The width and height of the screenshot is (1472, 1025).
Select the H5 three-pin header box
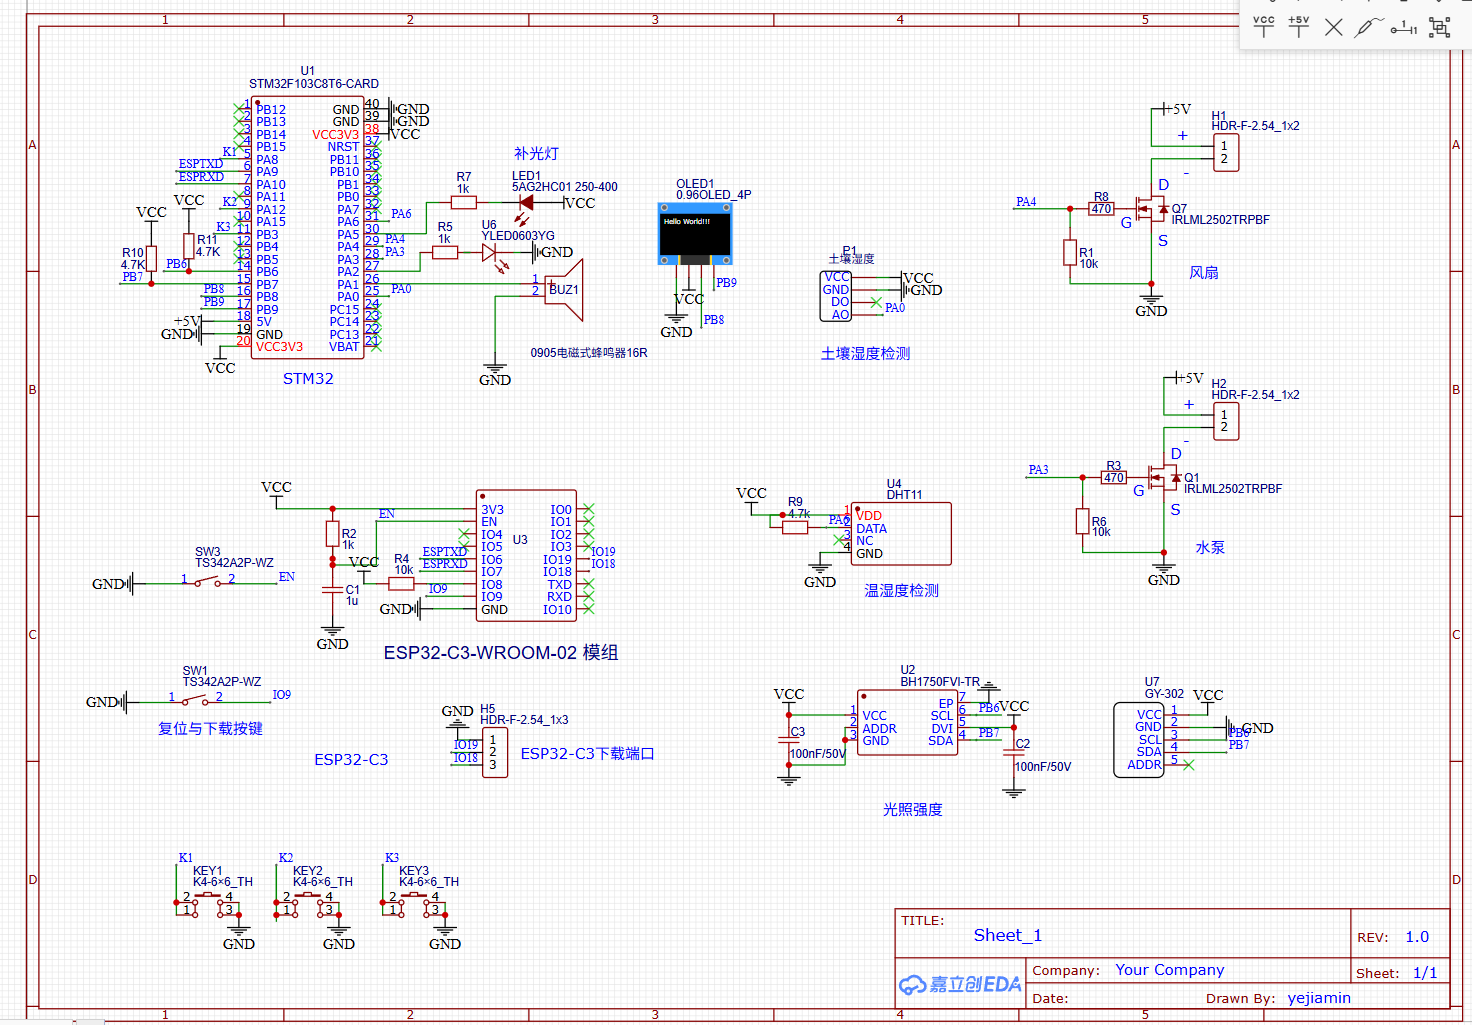(x=494, y=753)
